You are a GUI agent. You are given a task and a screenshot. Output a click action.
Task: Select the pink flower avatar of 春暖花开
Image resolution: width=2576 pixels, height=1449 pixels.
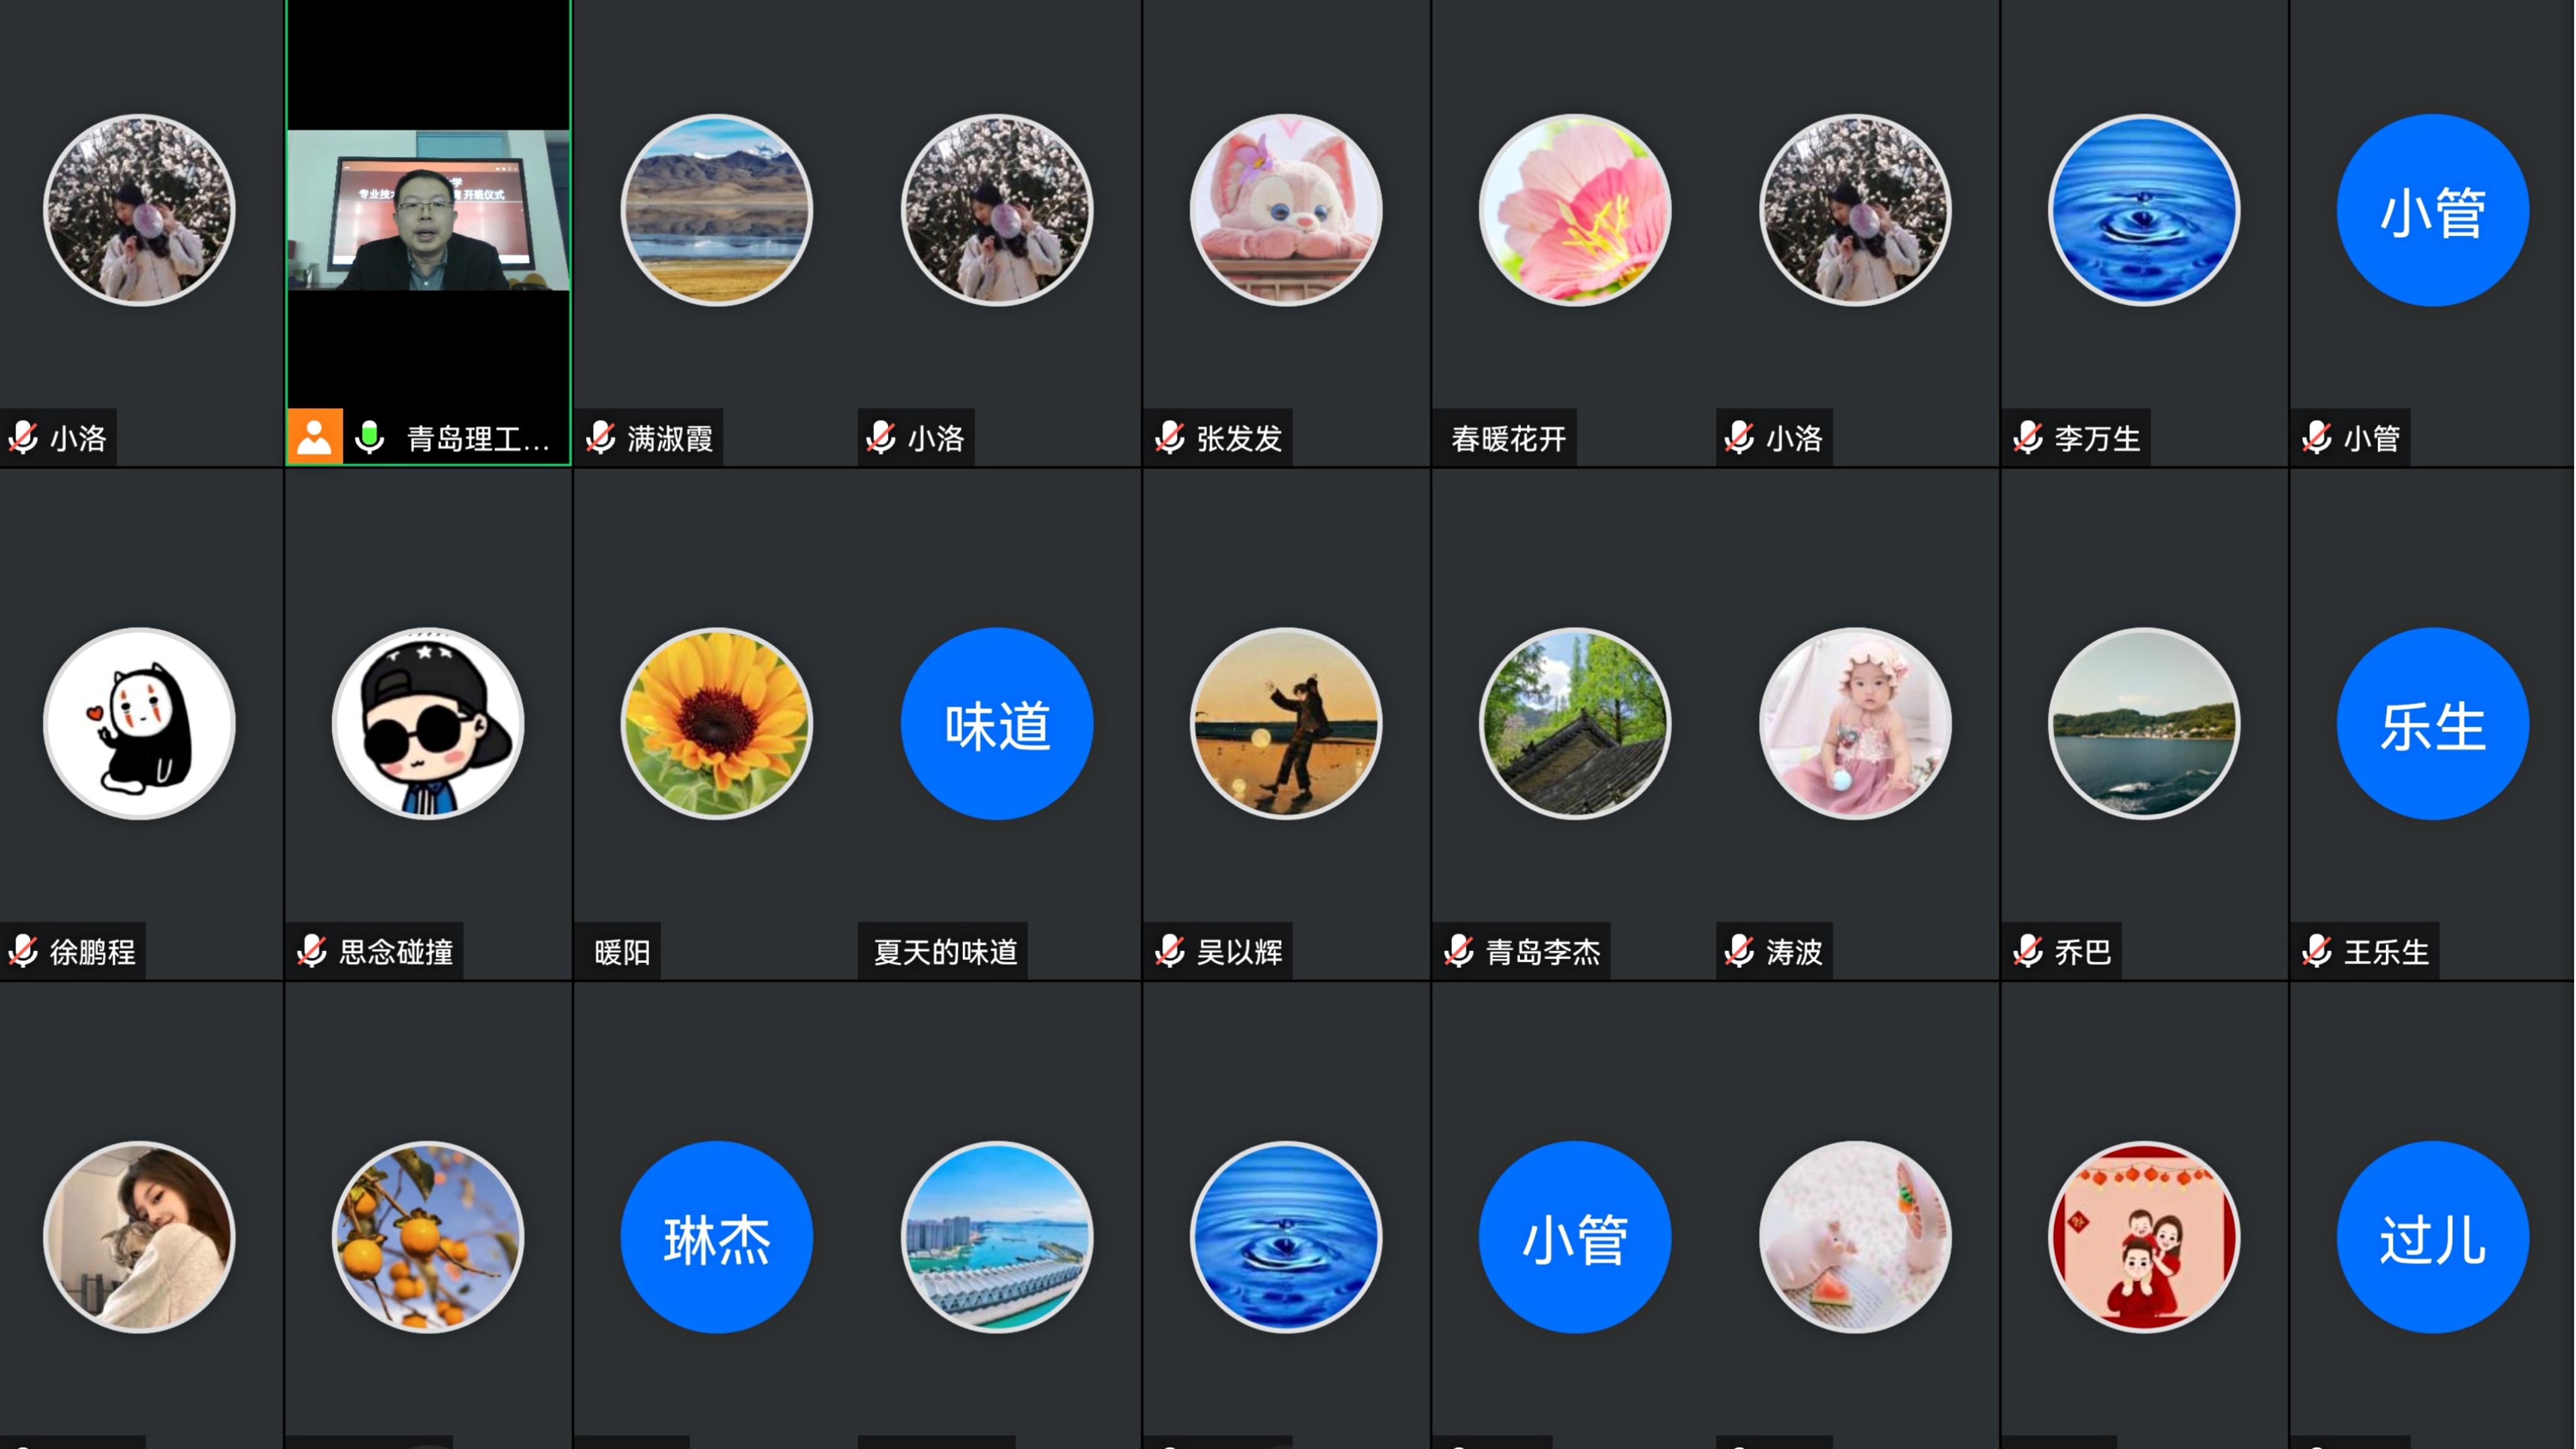click(1575, 210)
